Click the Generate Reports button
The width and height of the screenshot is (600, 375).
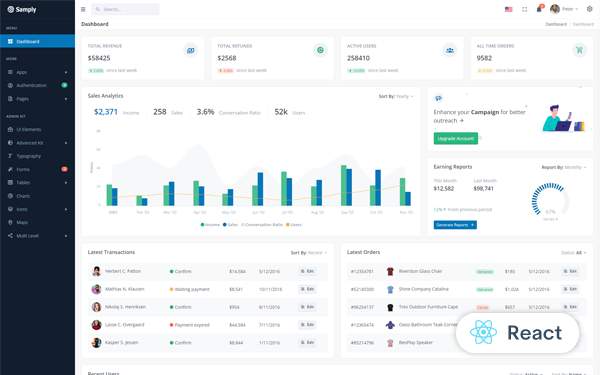tap(455, 225)
